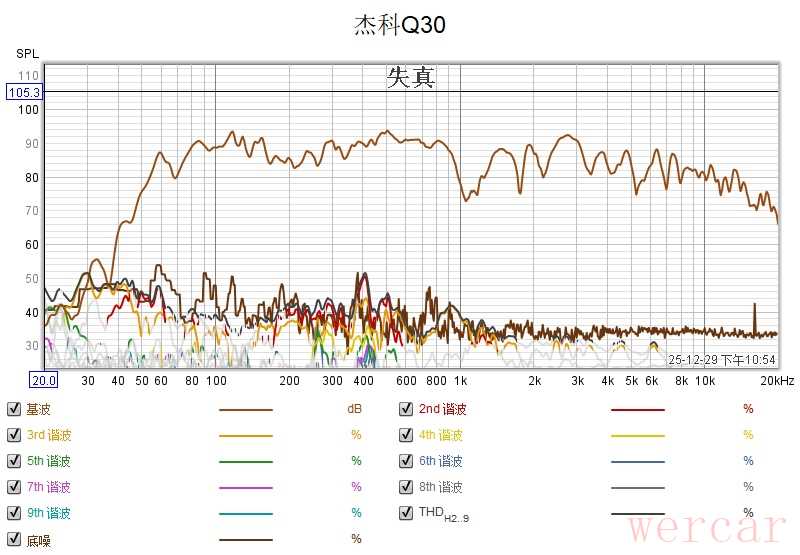This screenshot has width=800, height=555.
Task: Uncheck the 8th 谐波 checkbox
Action: click(x=405, y=487)
